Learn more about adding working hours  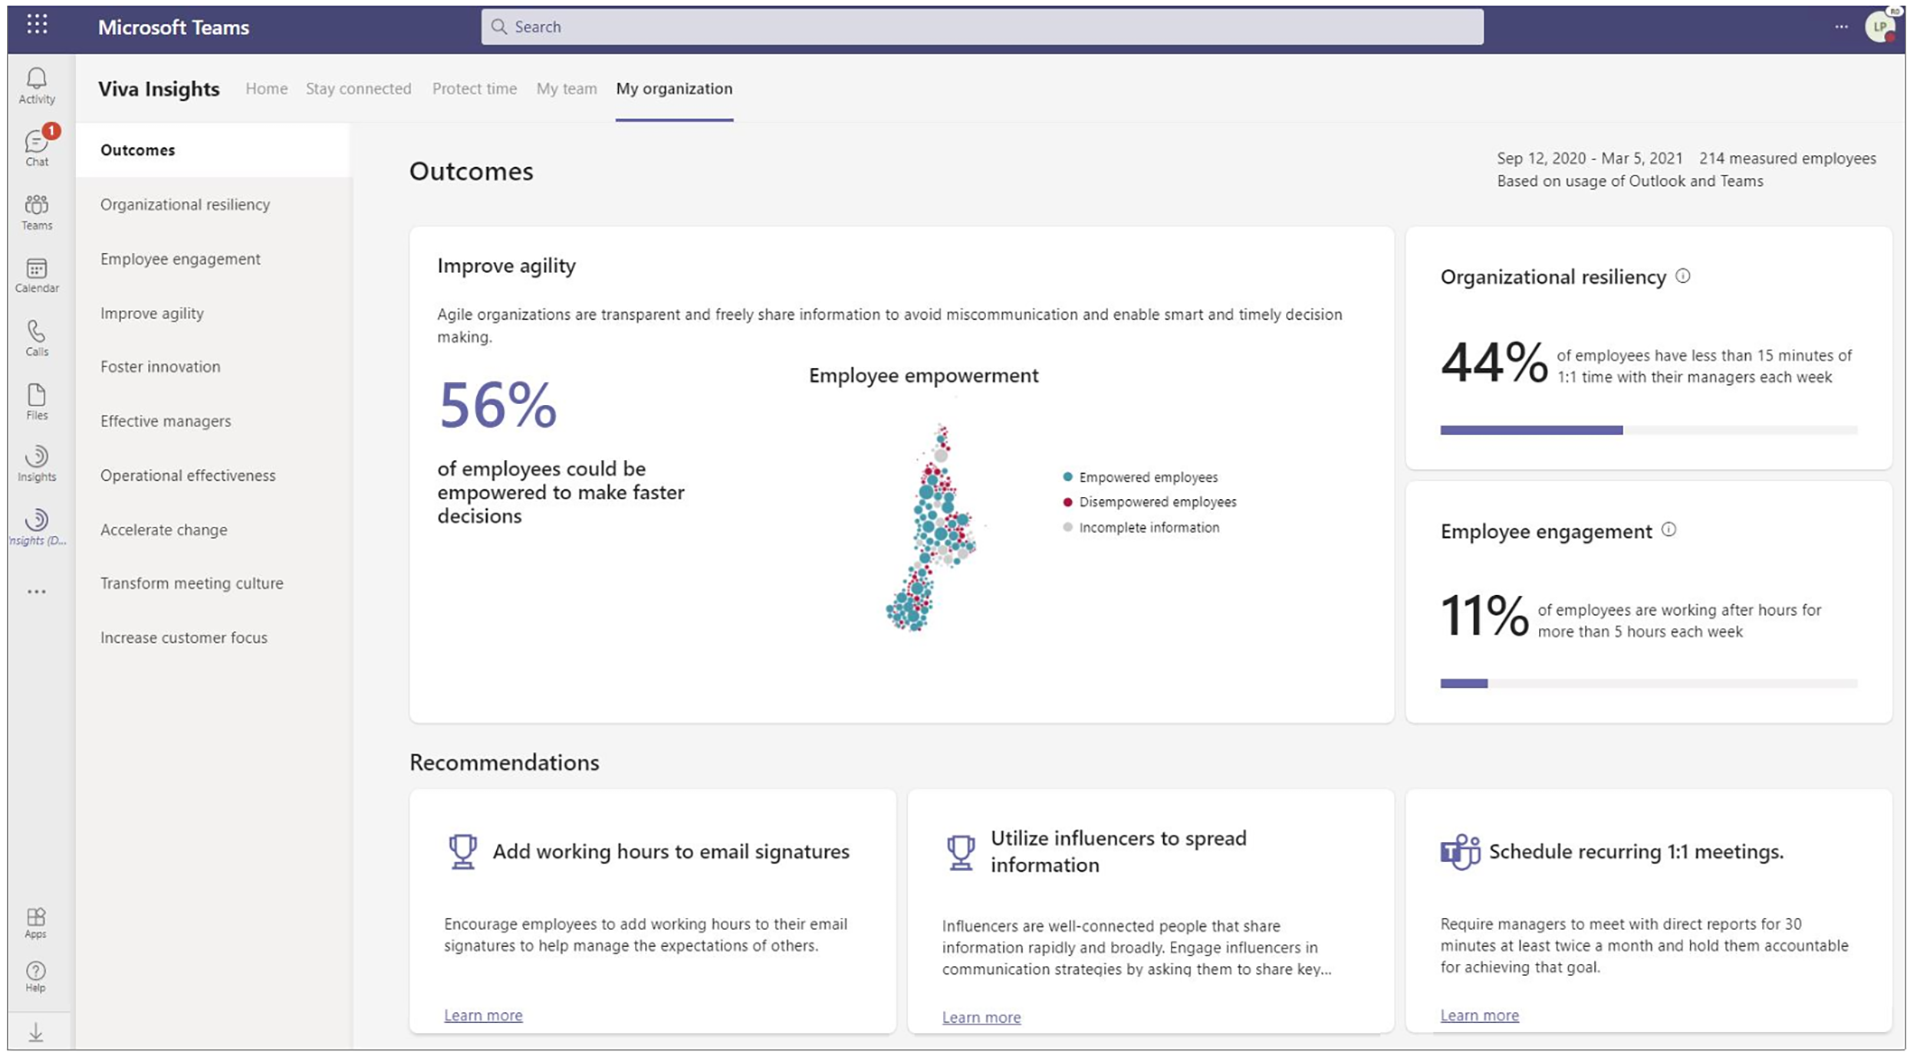483,1015
